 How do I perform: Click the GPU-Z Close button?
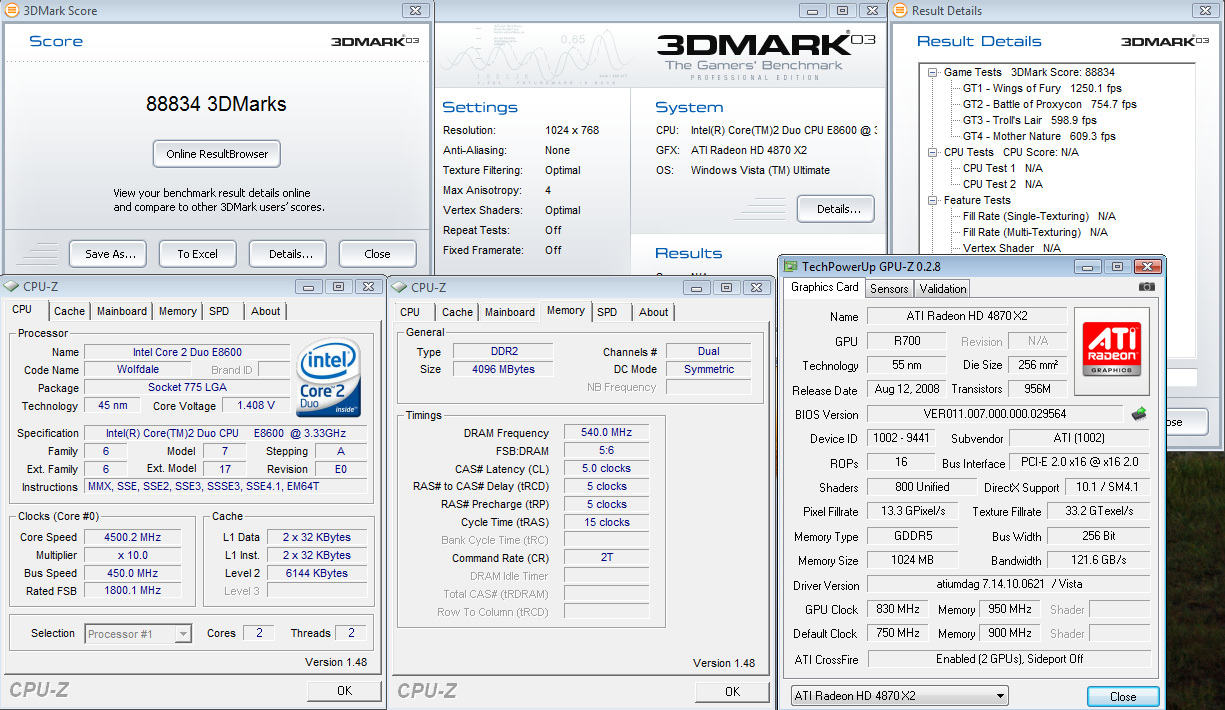[1123, 697]
